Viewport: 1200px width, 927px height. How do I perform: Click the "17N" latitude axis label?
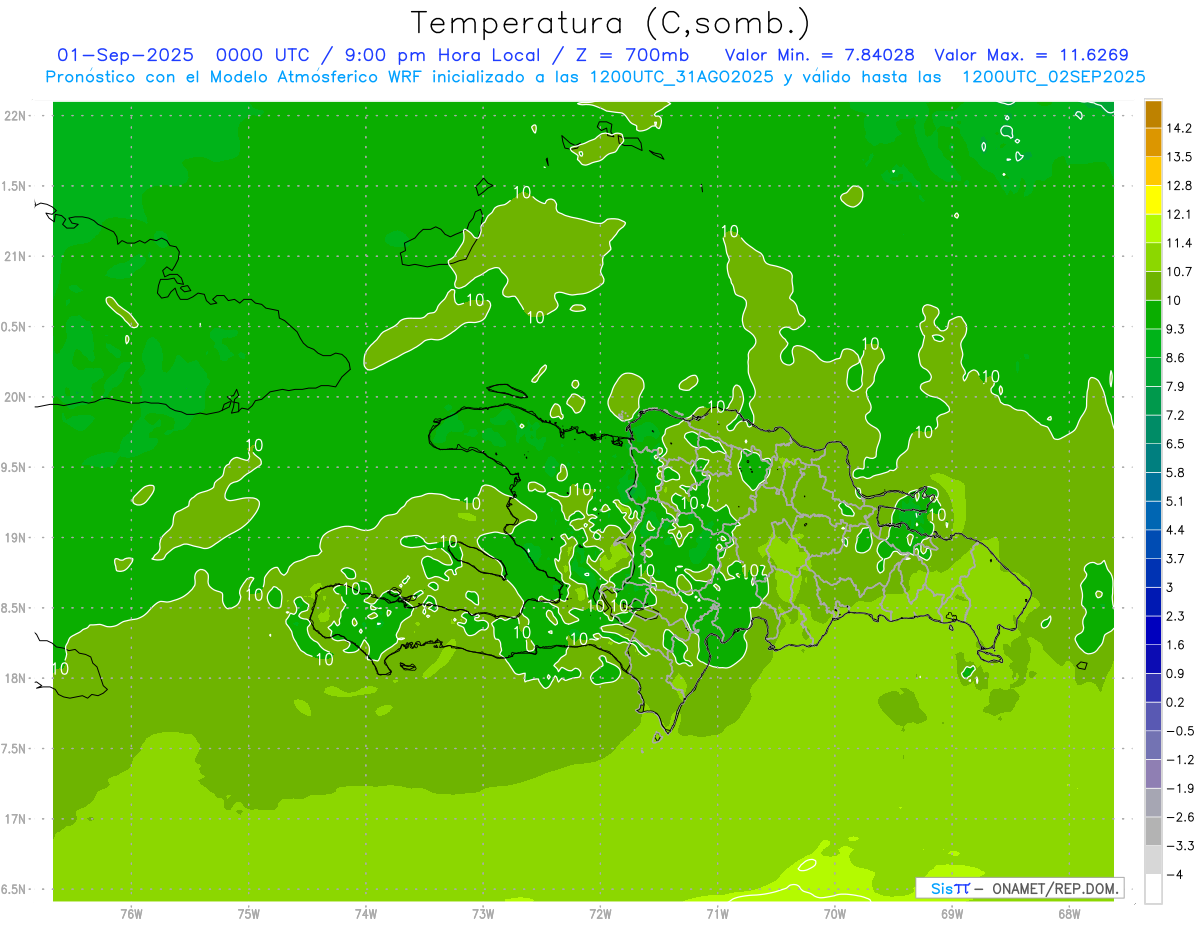coord(17,820)
